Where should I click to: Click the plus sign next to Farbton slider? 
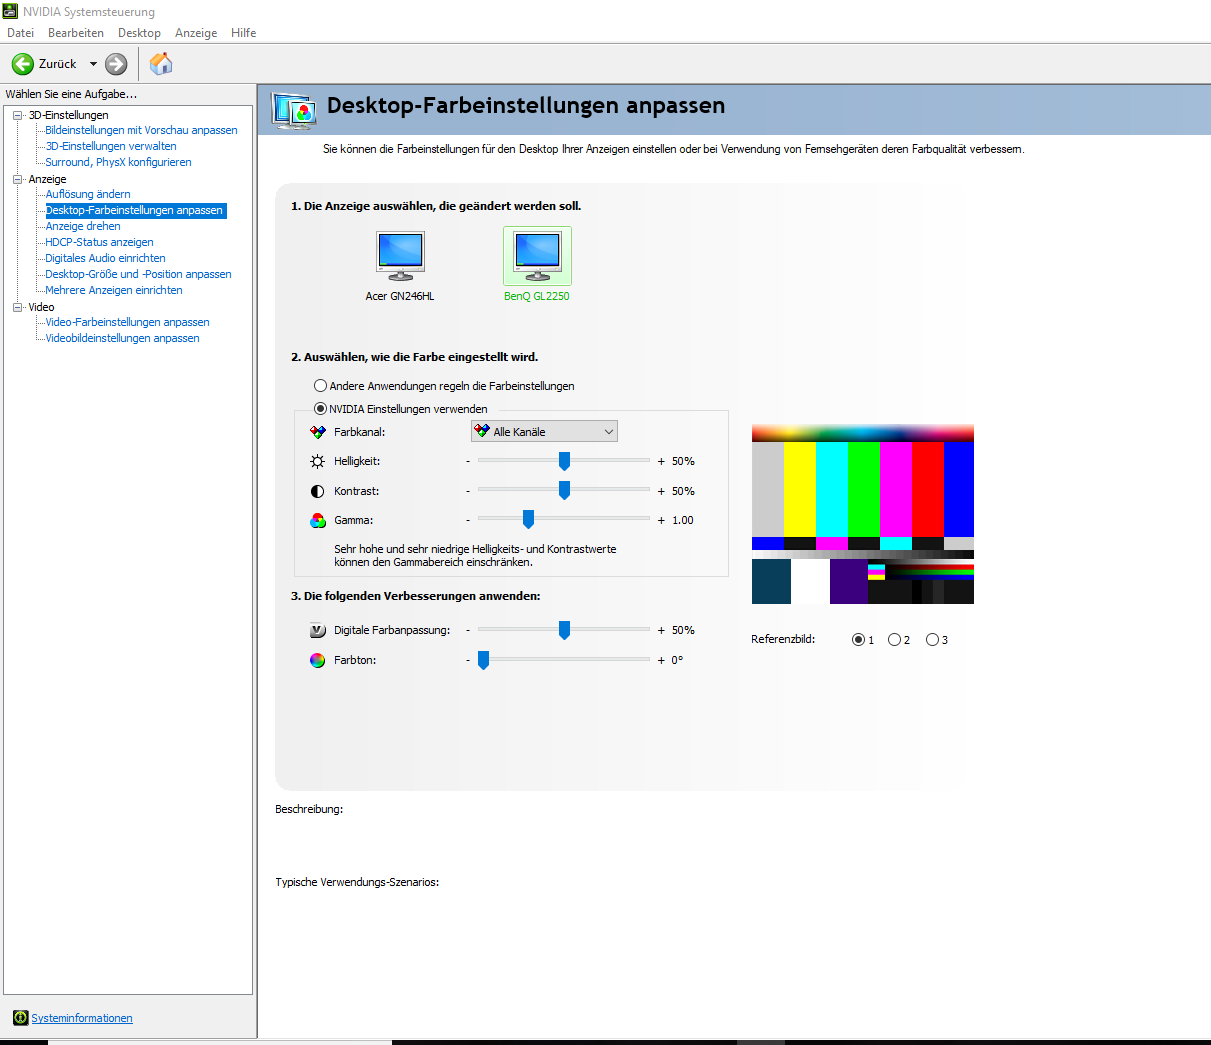click(661, 660)
